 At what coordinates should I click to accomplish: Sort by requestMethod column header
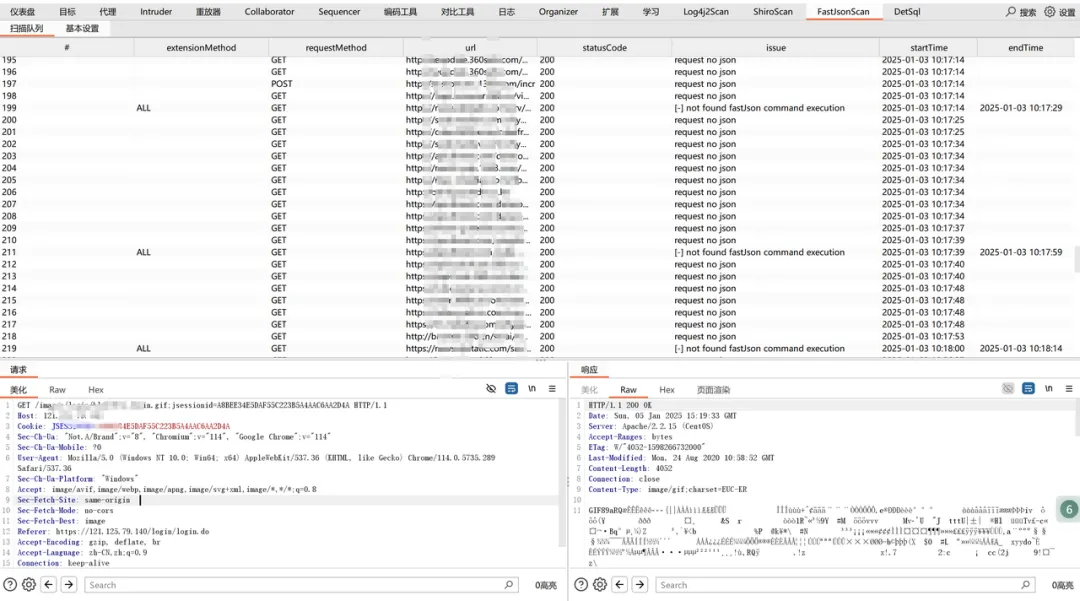(x=336, y=48)
